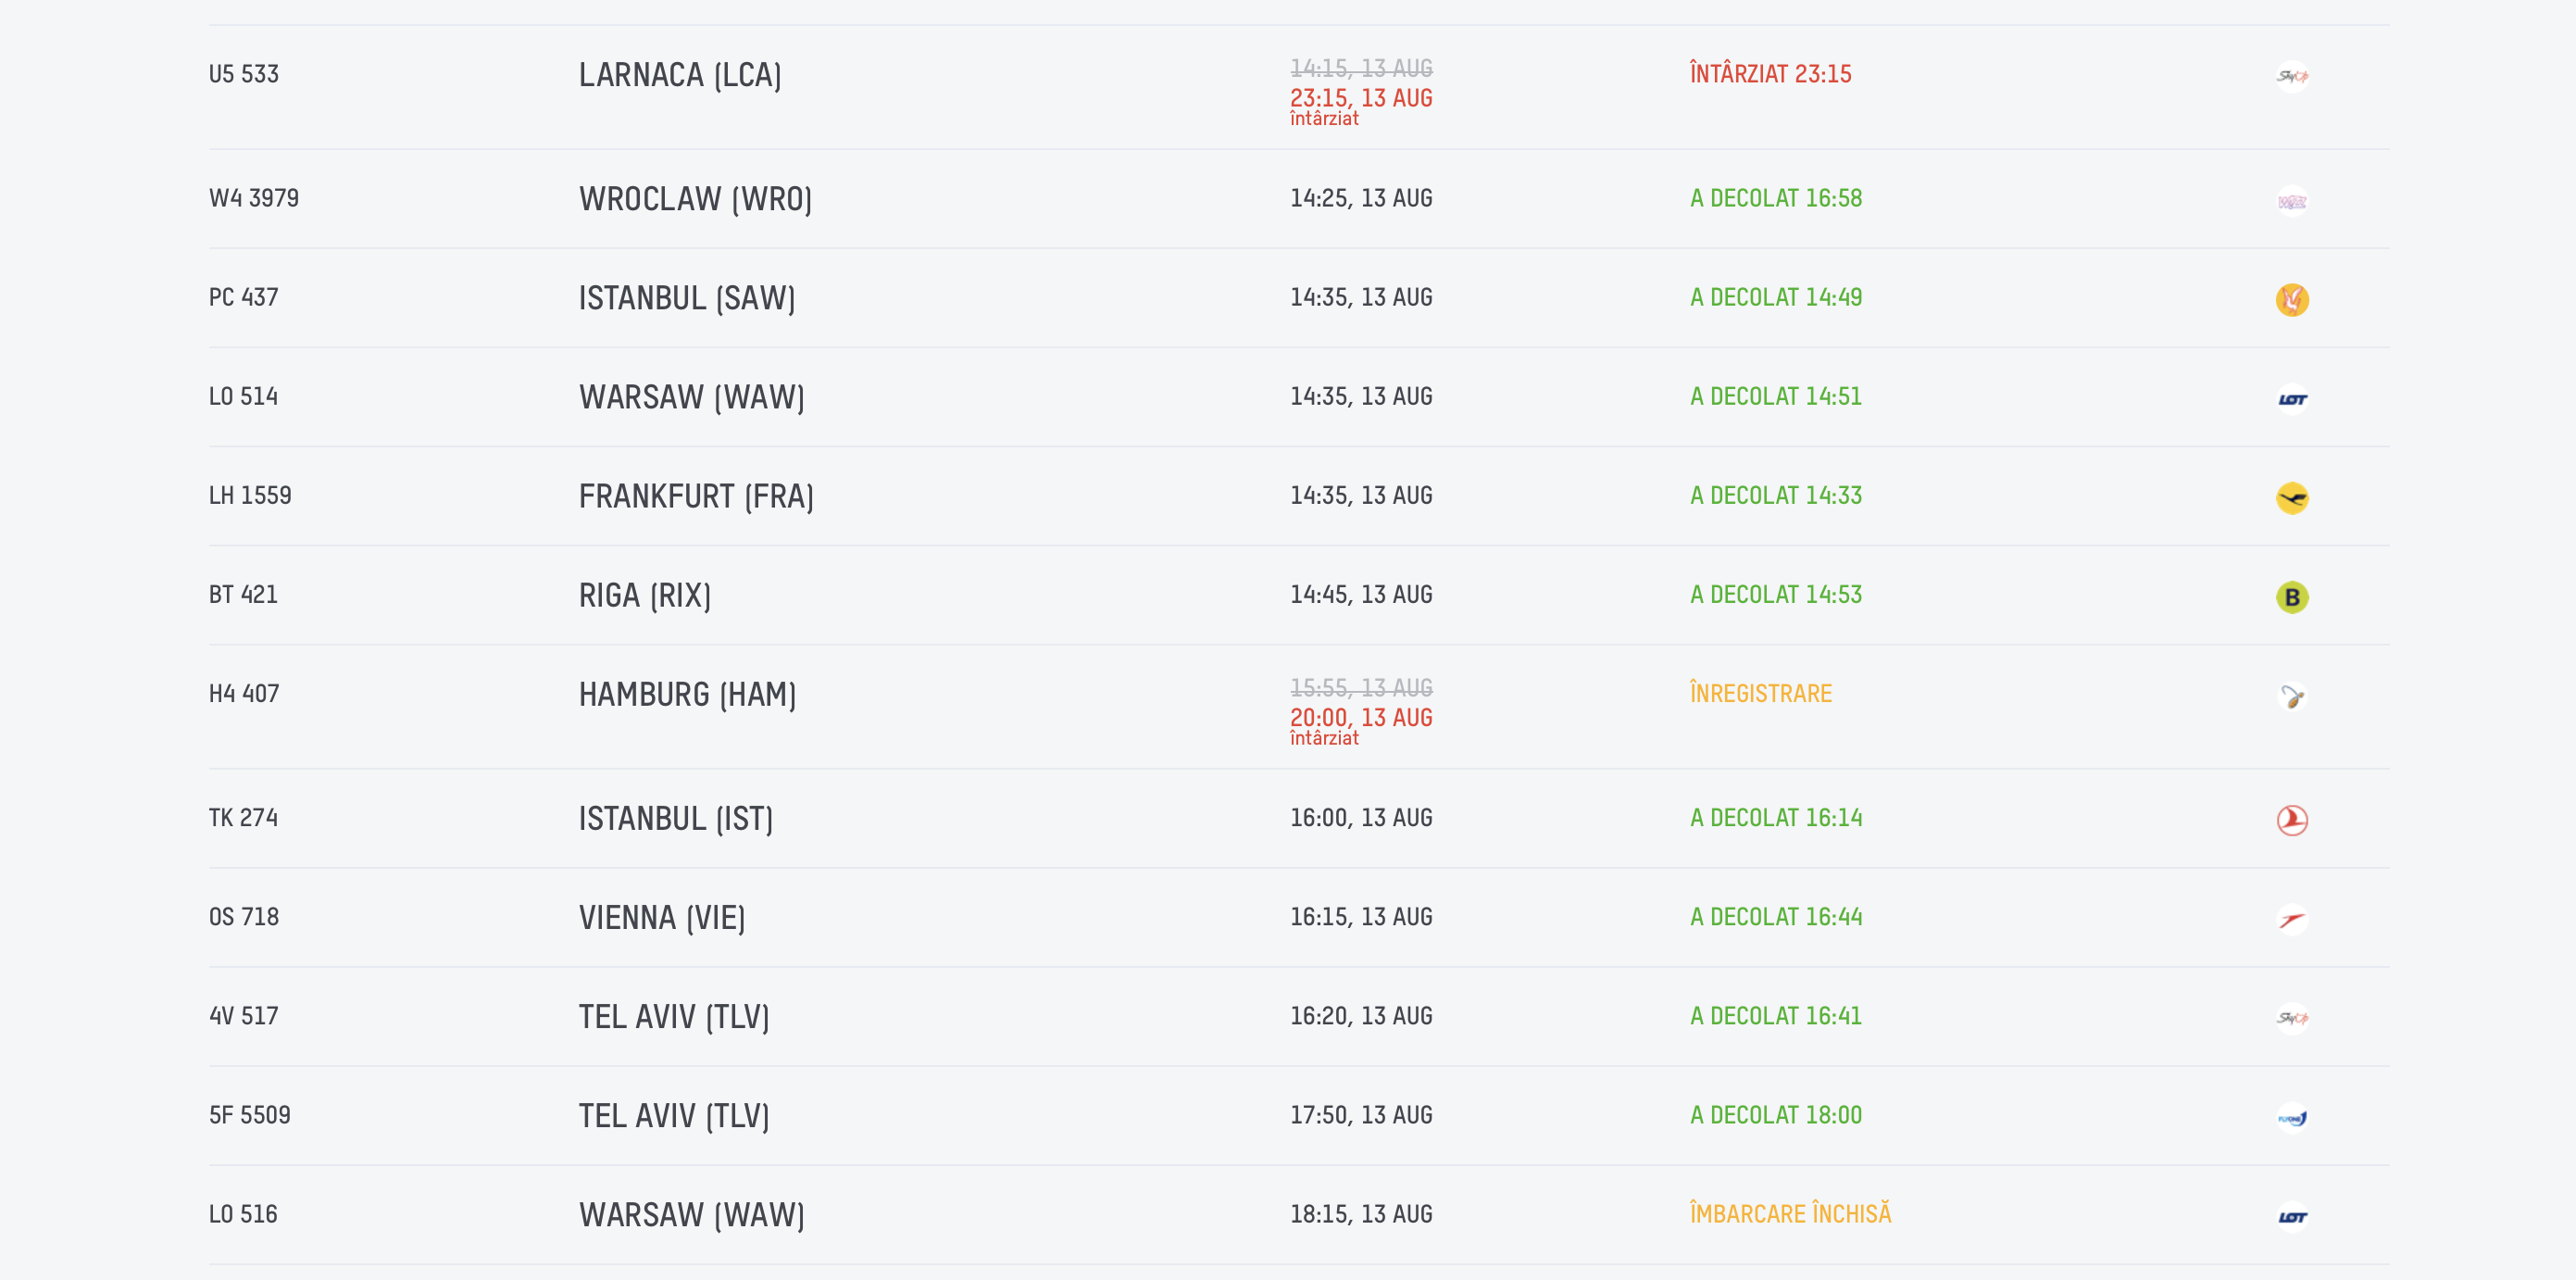Click the FlyOne logo for flight 5F 5509
This screenshot has width=2576, height=1280.
click(2292, 1117)
